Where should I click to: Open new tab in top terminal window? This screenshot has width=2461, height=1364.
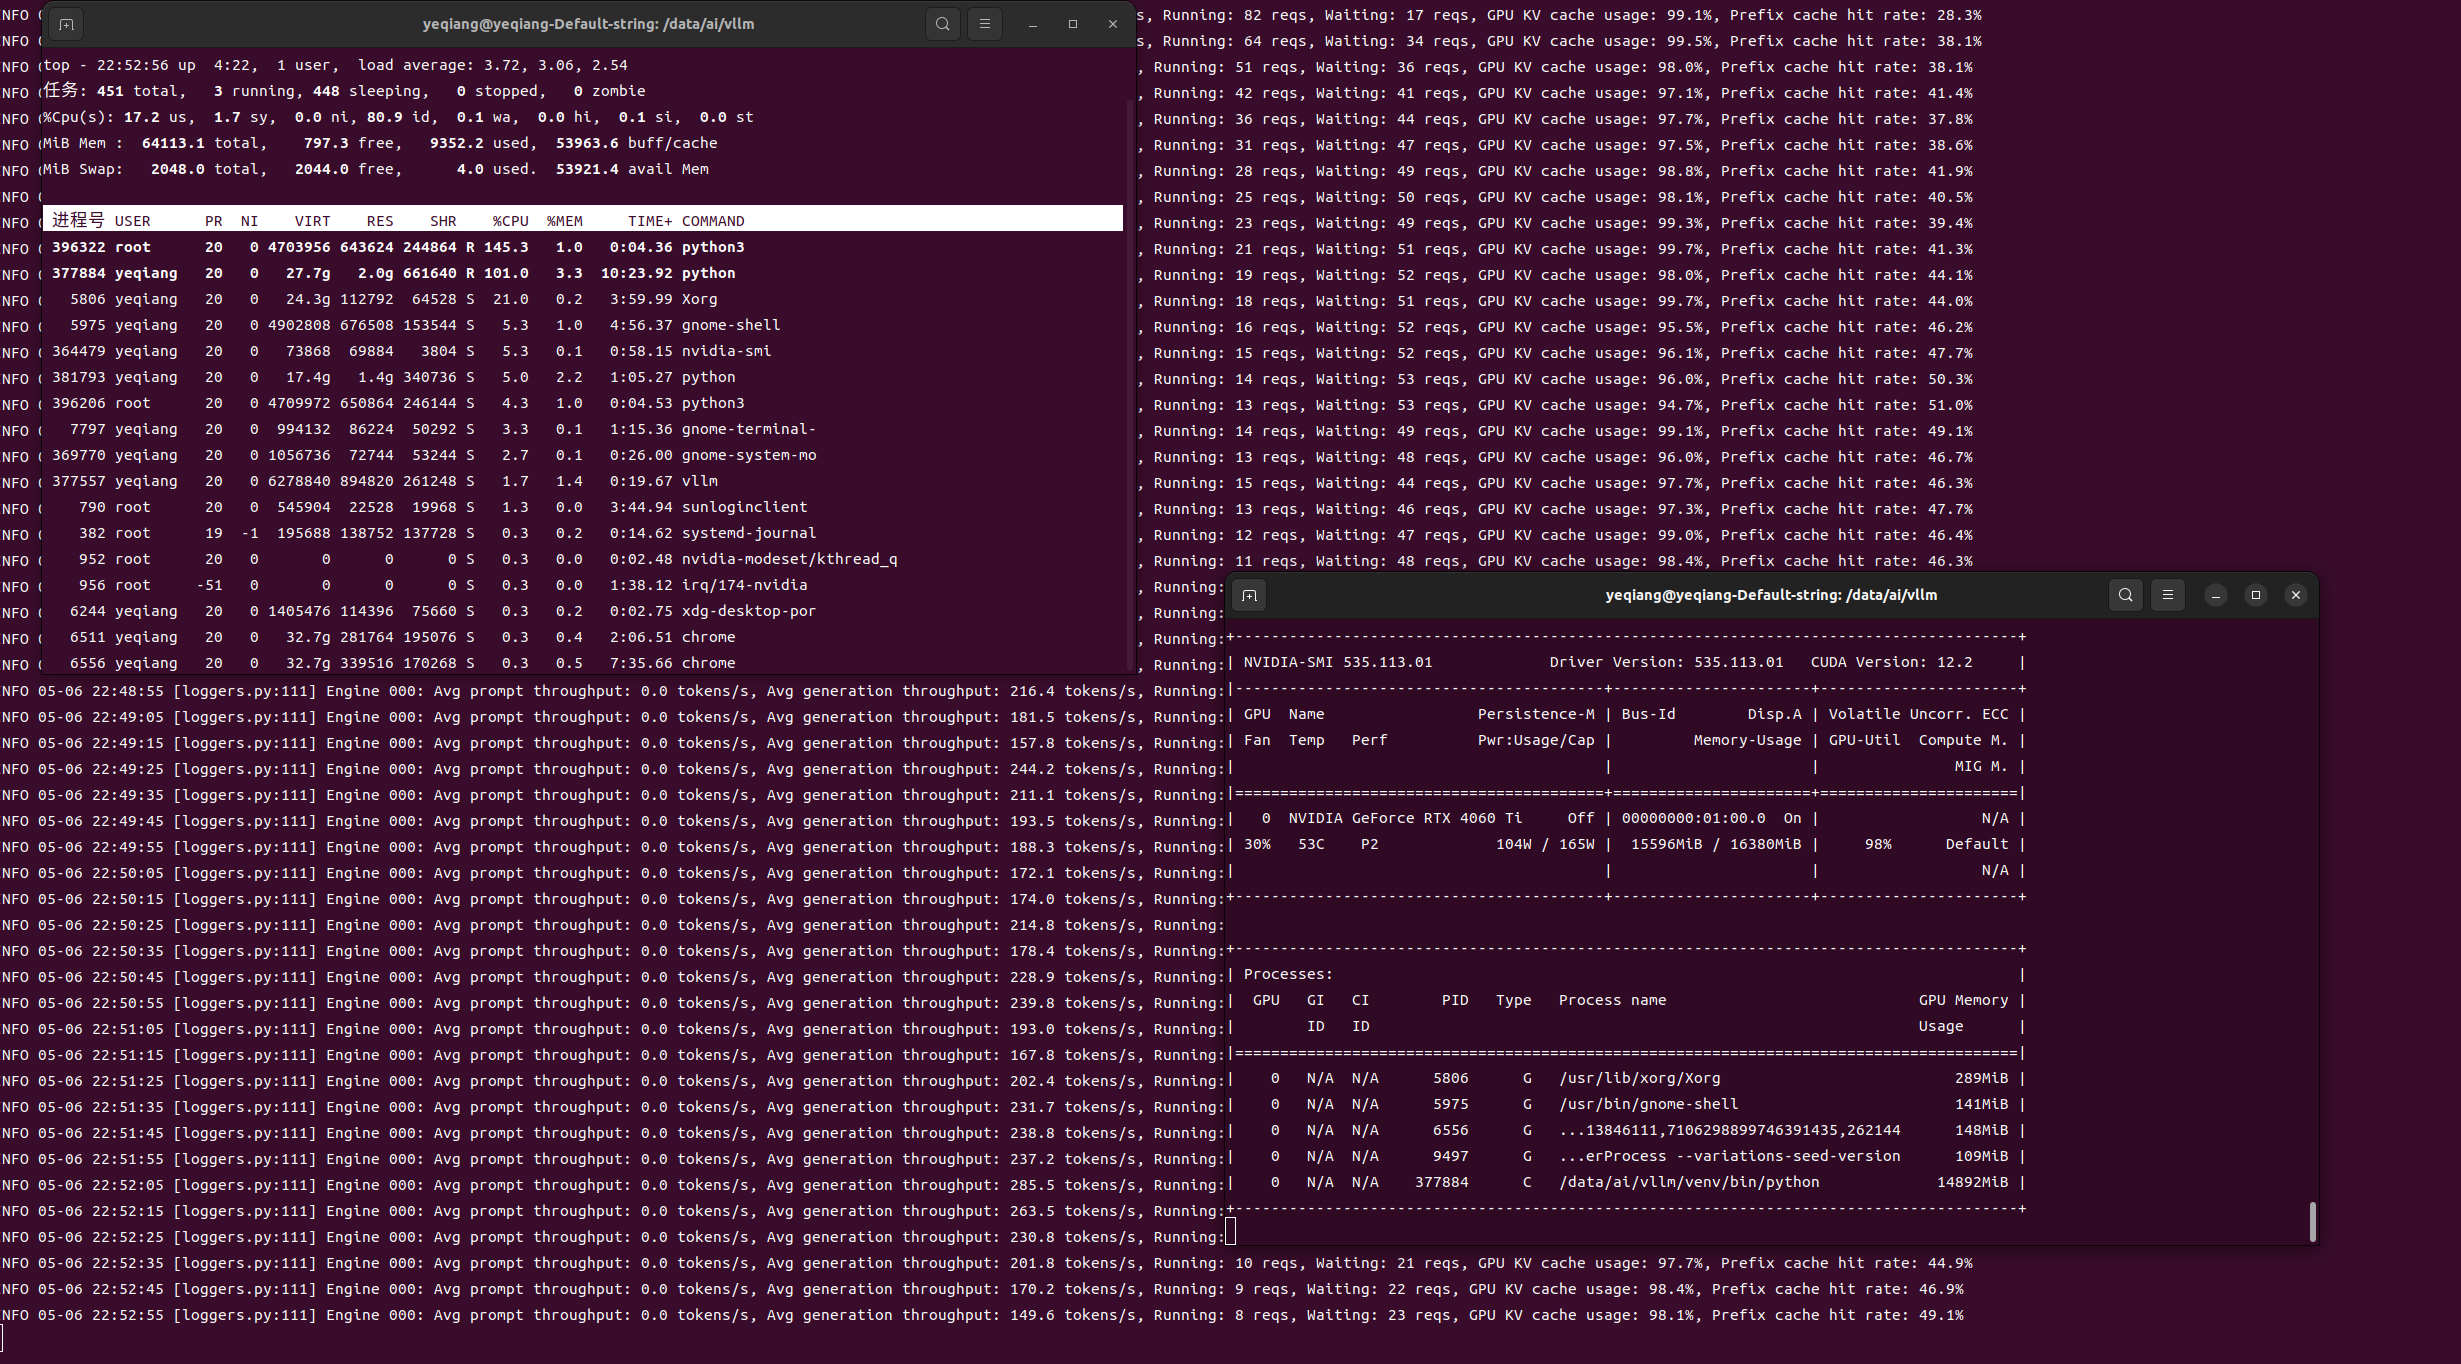click(x=66, y=24)
